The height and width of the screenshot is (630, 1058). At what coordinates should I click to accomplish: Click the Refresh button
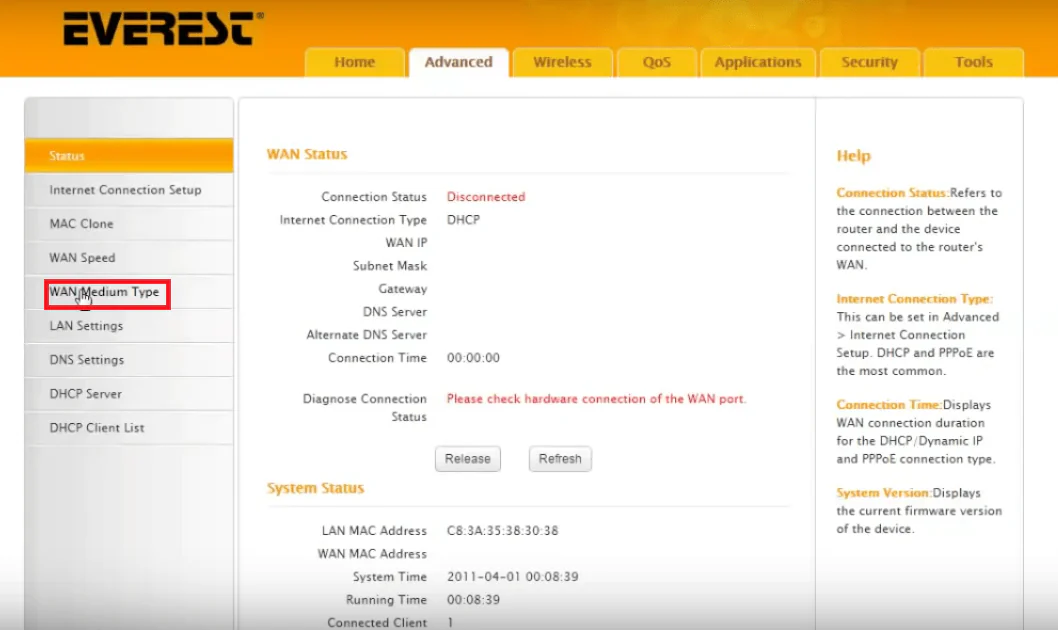pos(560,459)
